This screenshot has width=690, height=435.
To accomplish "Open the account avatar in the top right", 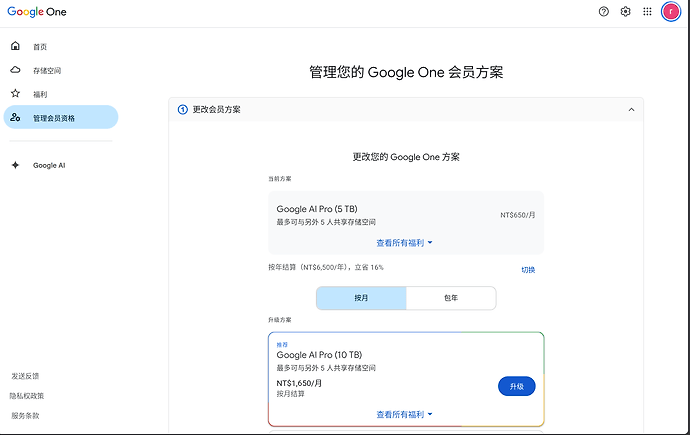I will pos(671,11).
